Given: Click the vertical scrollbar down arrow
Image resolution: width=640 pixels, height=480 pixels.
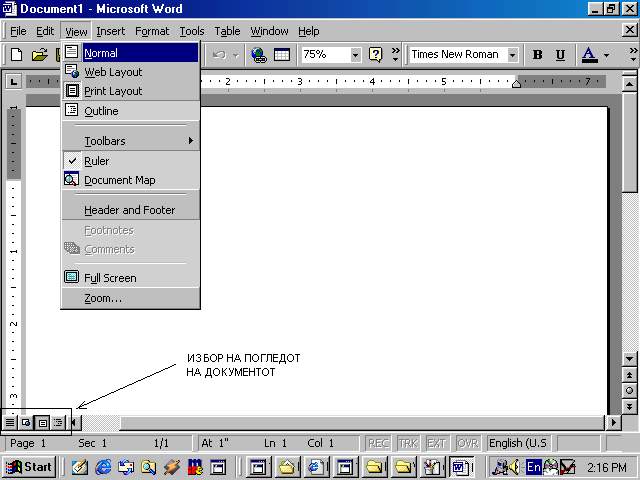Looking at the screenshot, I should pyautogui.click(x=629, y=359).
